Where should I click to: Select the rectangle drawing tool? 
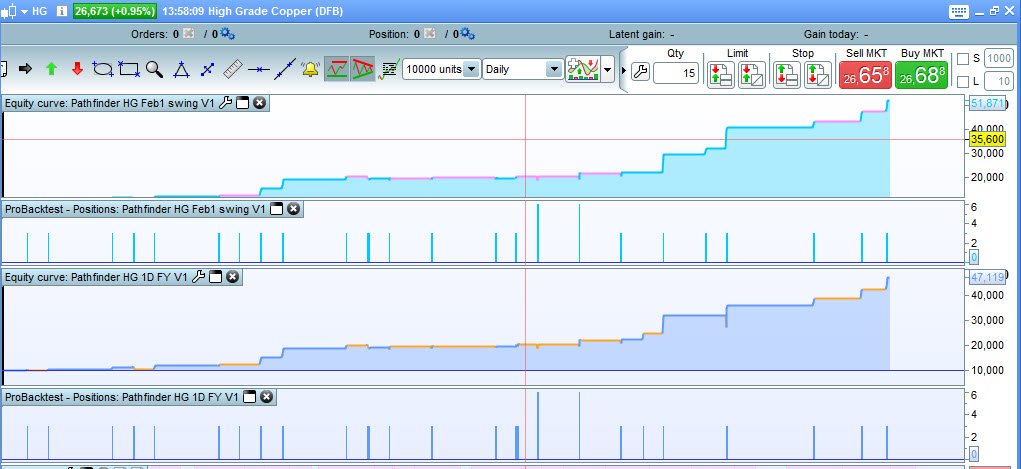click(129, 68)
